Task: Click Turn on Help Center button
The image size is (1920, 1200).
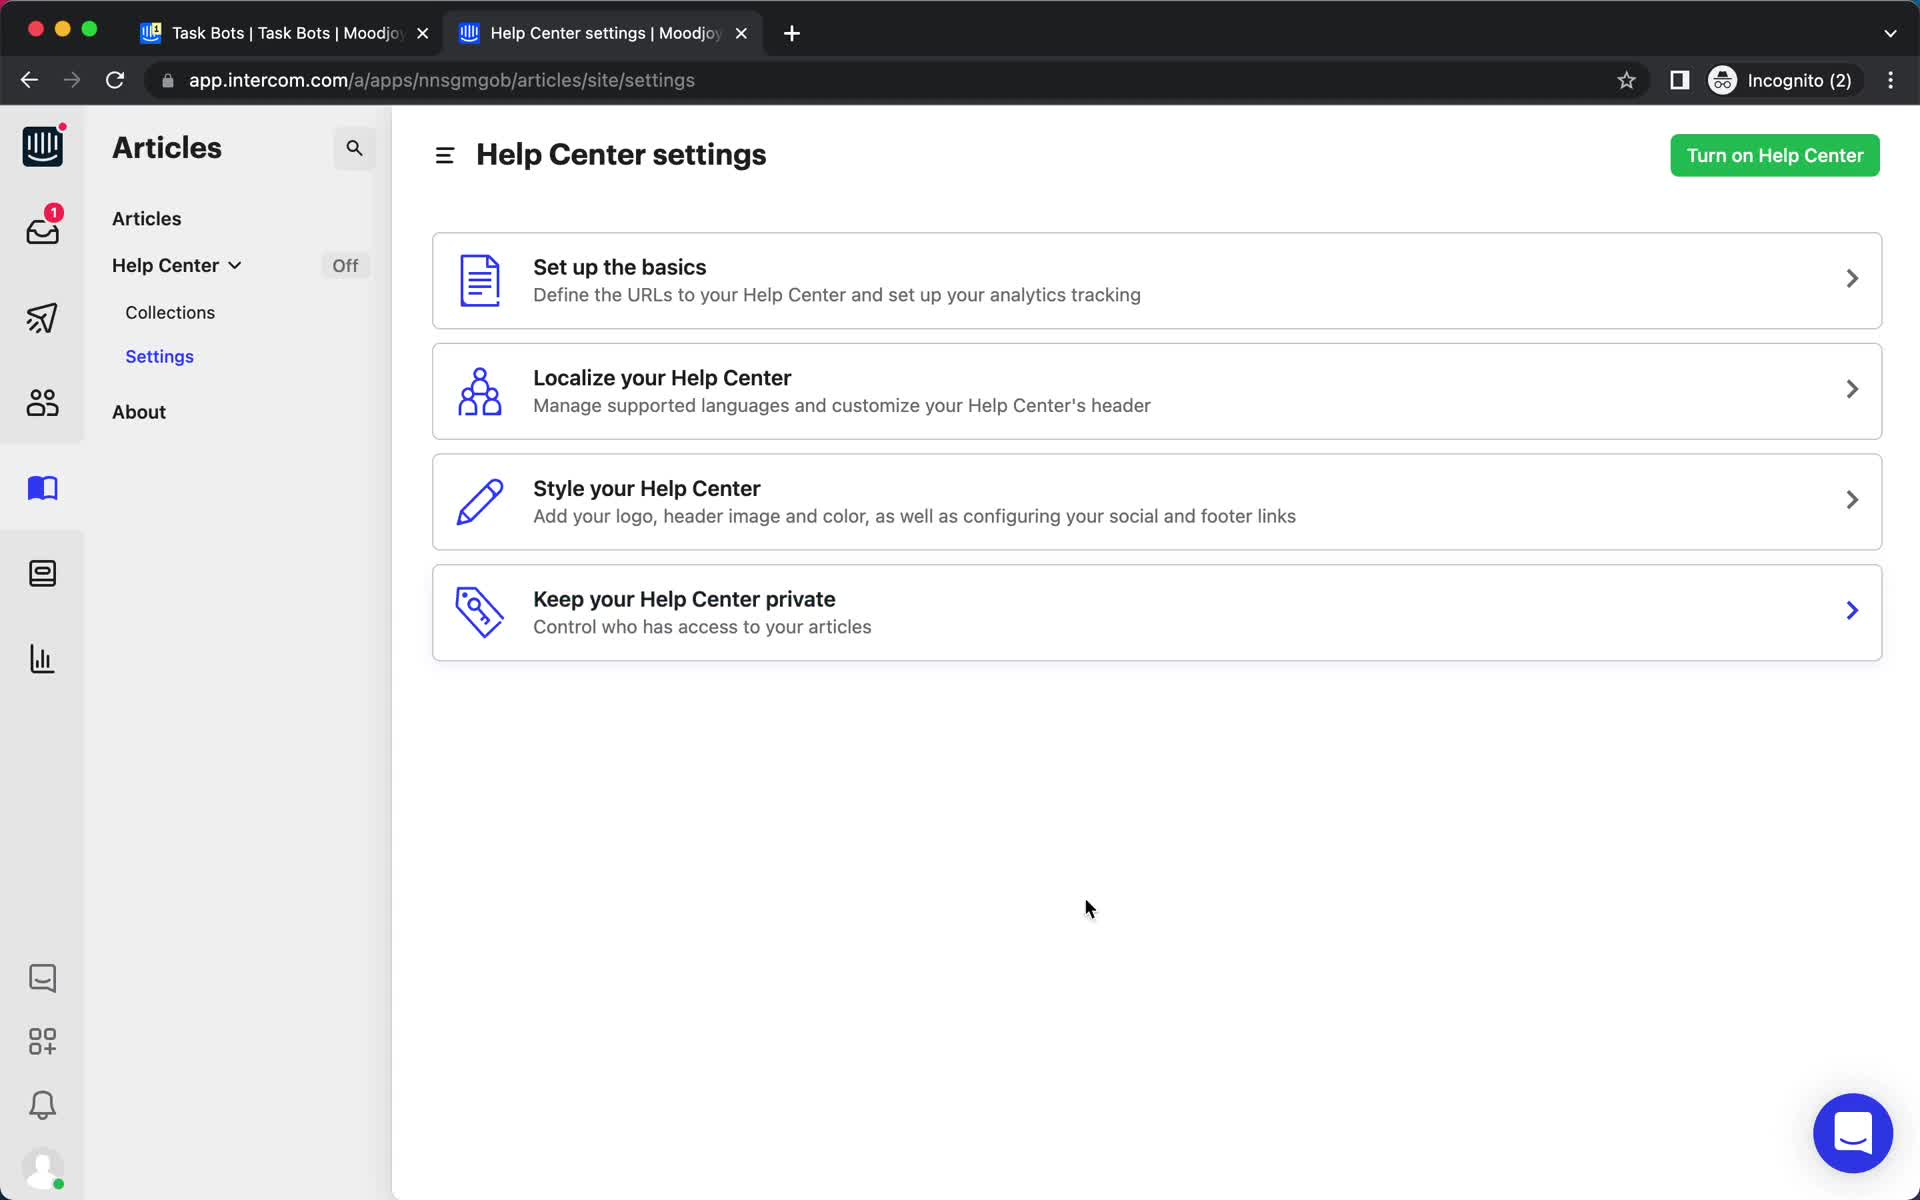Action: 1775,155
